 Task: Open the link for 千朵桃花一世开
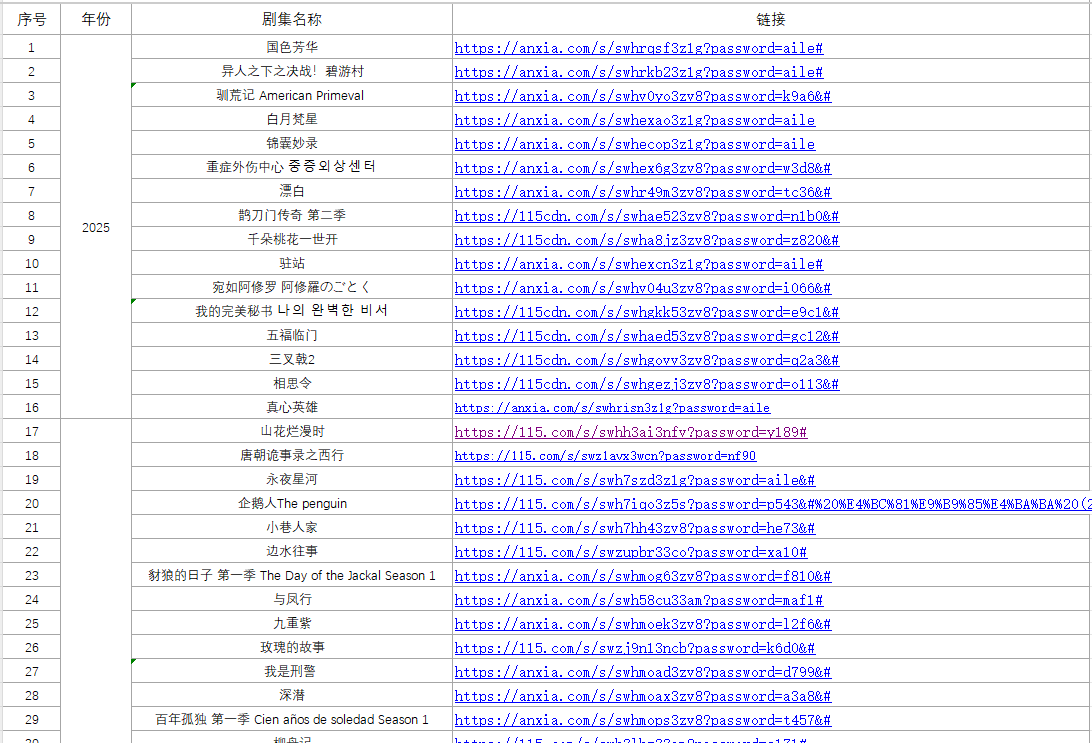(x=647, y=240)
